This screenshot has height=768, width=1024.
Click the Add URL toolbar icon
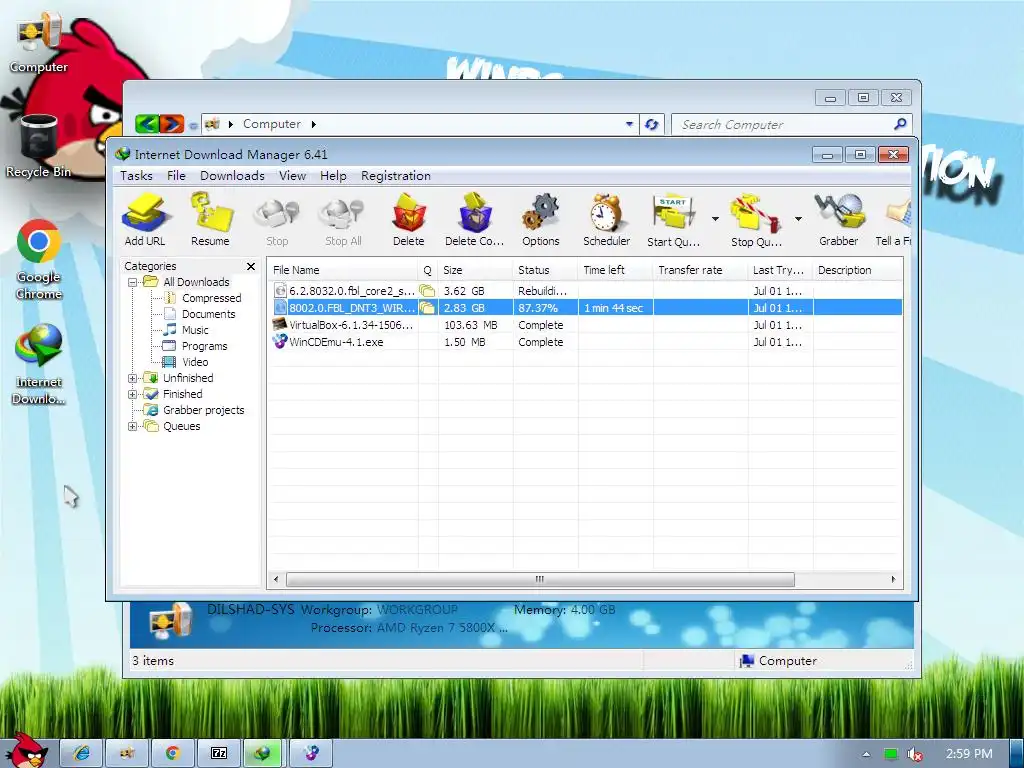click(145, 219)
